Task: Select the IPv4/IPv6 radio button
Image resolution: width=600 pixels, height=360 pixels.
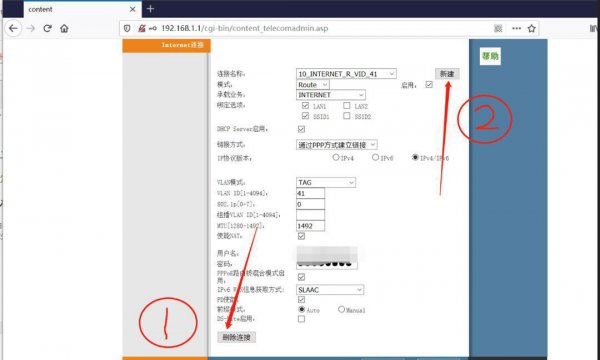Action: (415, 157)
